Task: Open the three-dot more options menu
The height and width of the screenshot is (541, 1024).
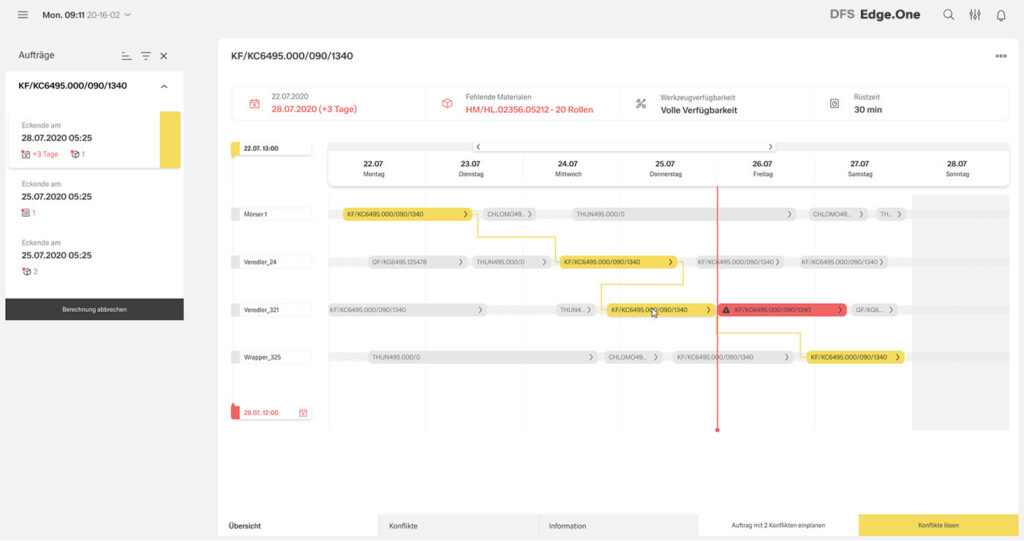Action: tap(1001, 56)
